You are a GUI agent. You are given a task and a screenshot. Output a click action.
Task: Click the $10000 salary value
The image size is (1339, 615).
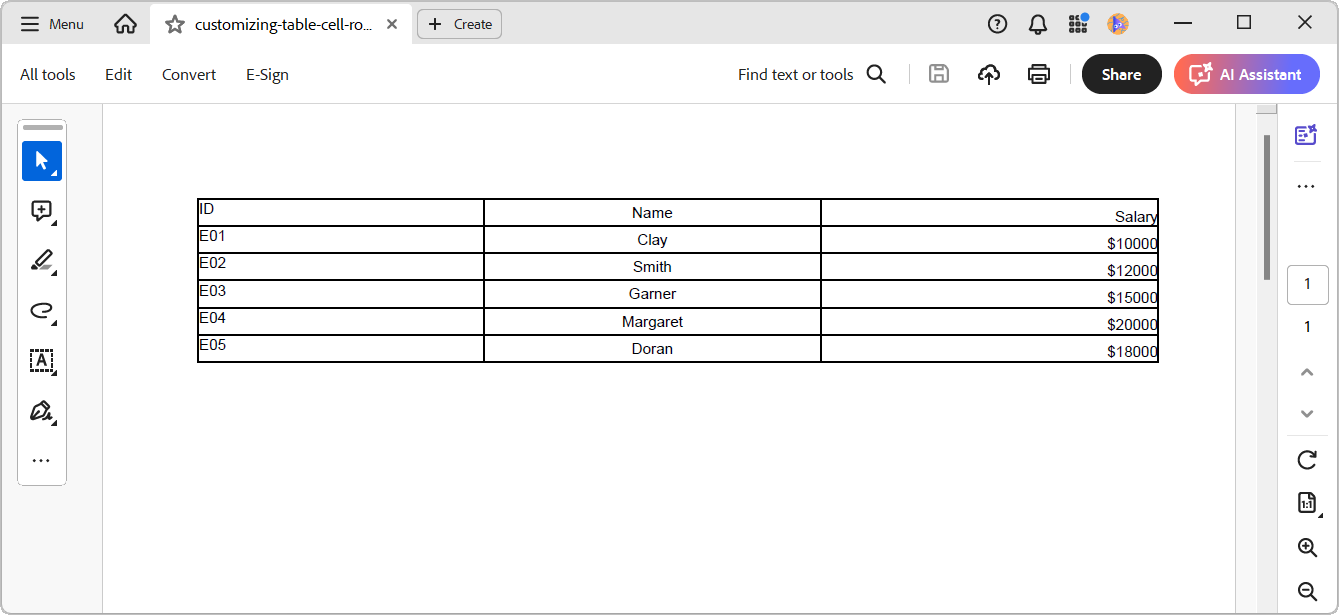tap(1132, 244)
